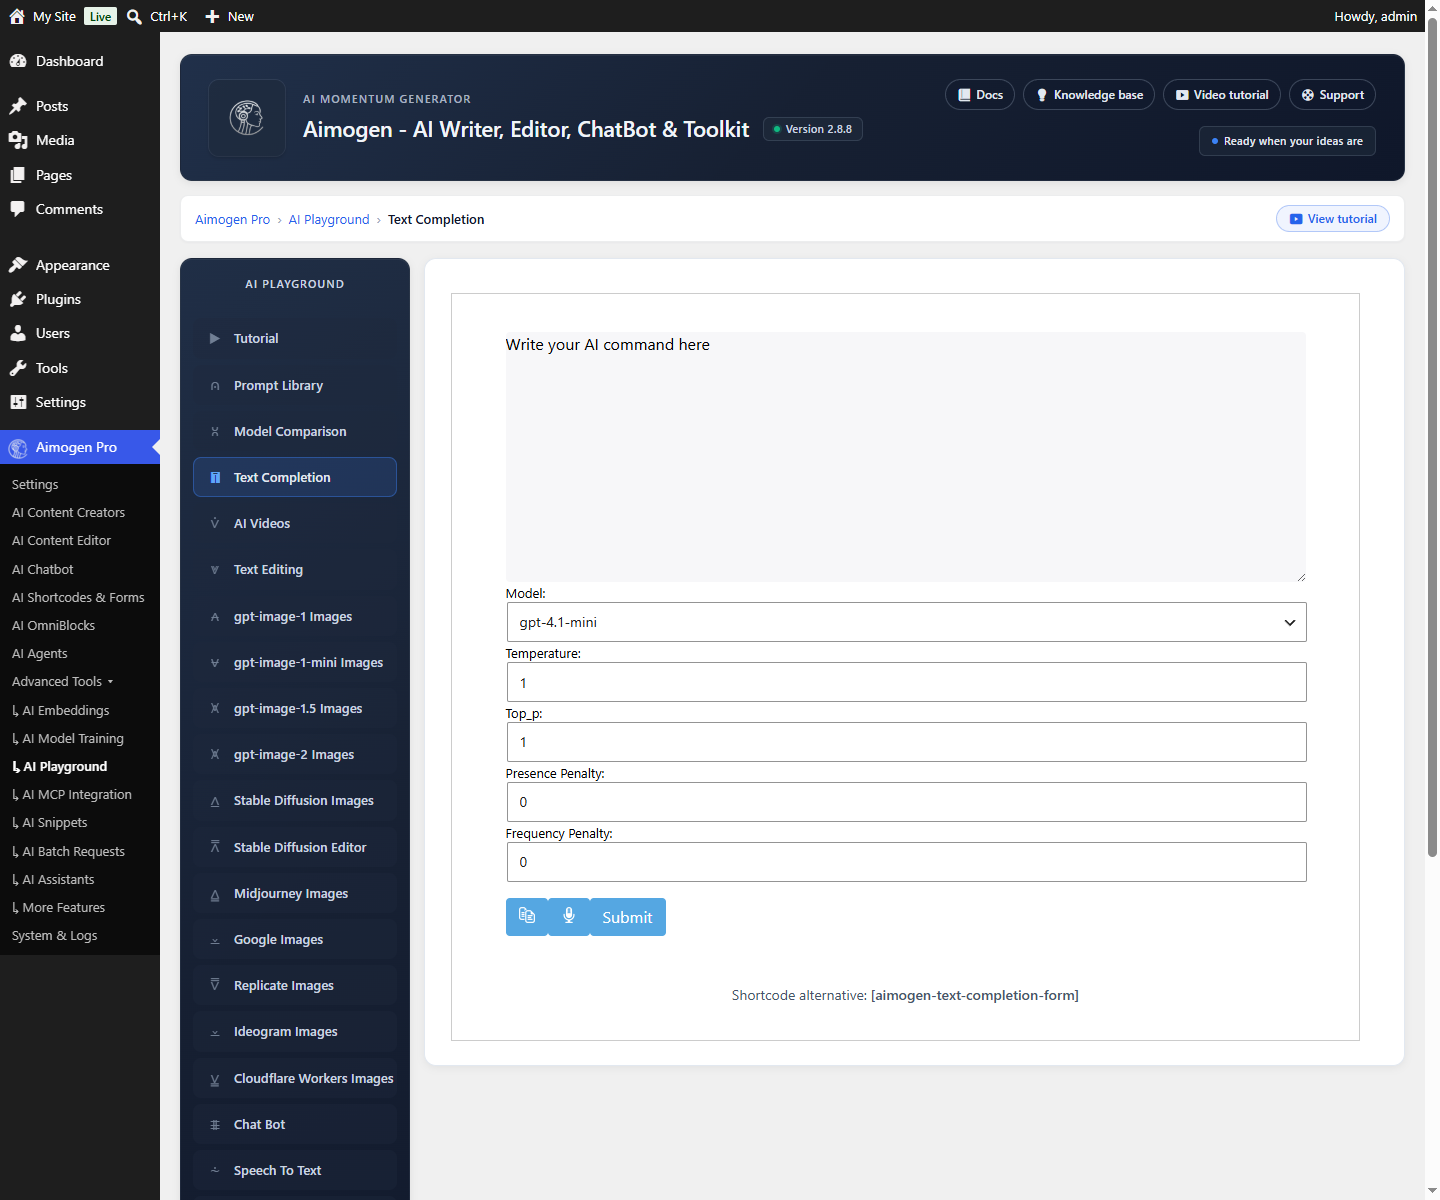The width and height of the screenshot is (1440, 1200).
Task: Click the Video tutorial play icon in header
Action: click(x=1182, y=95)
